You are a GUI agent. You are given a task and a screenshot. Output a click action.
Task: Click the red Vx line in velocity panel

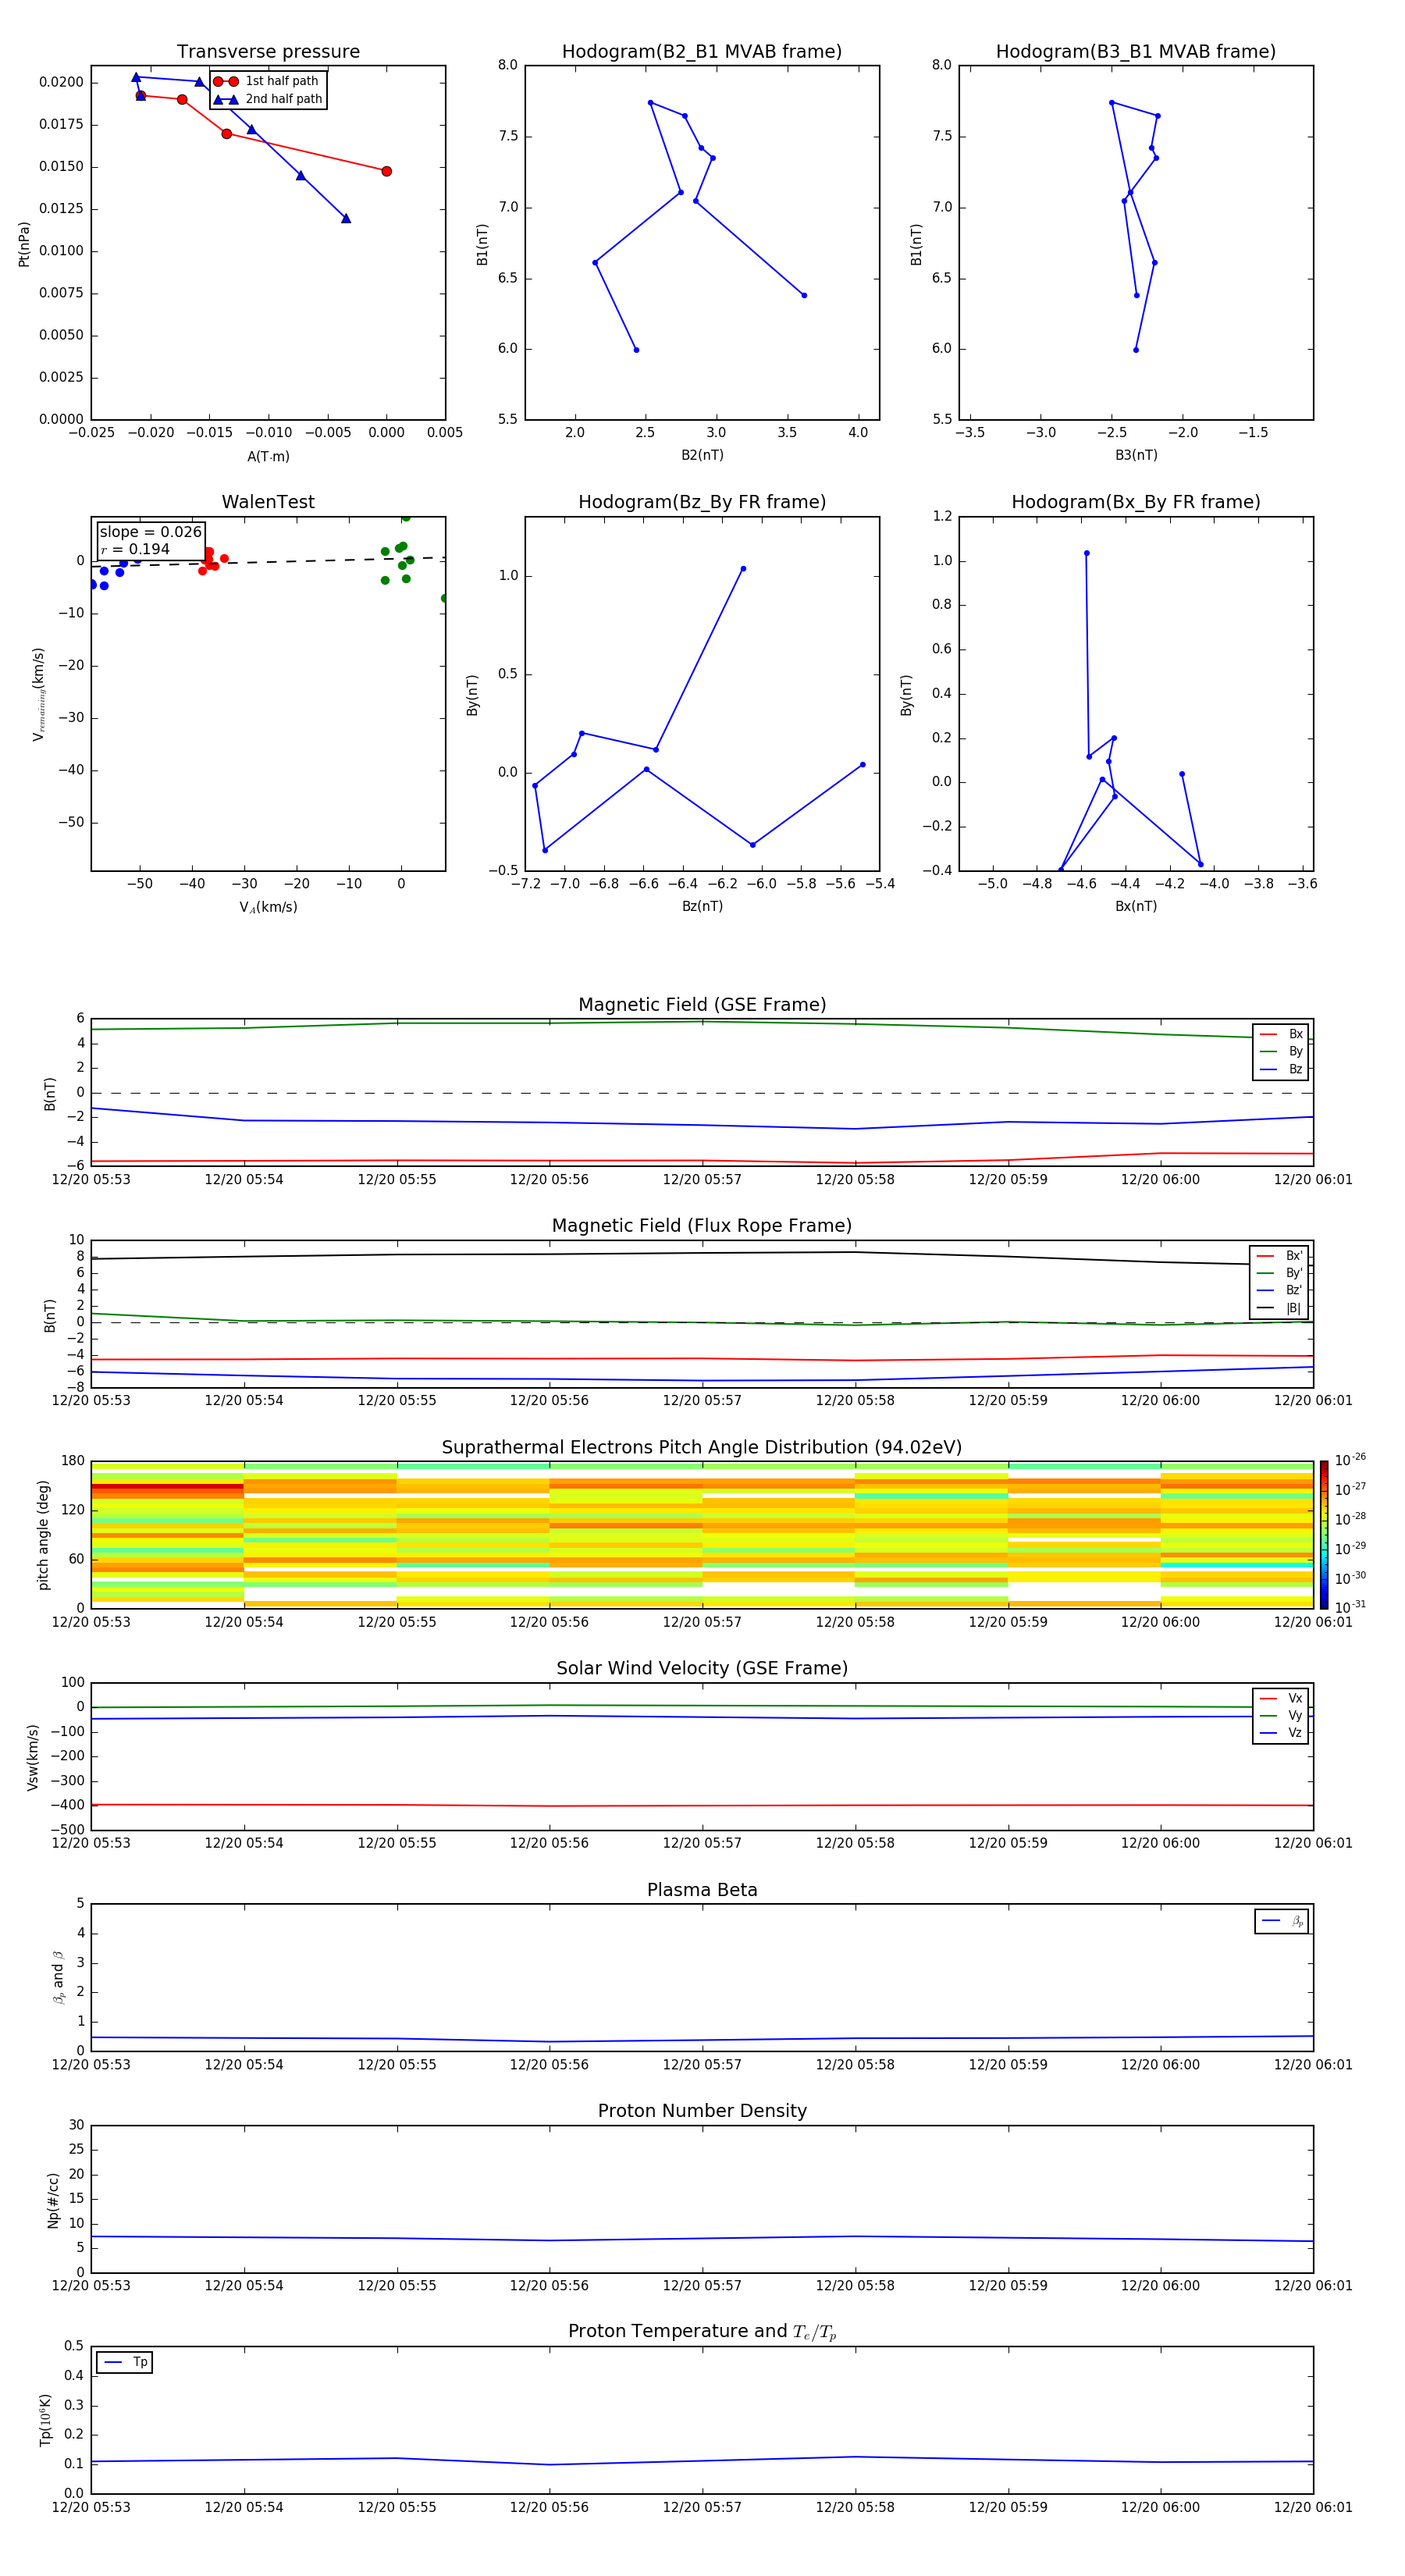(702, 1805)
